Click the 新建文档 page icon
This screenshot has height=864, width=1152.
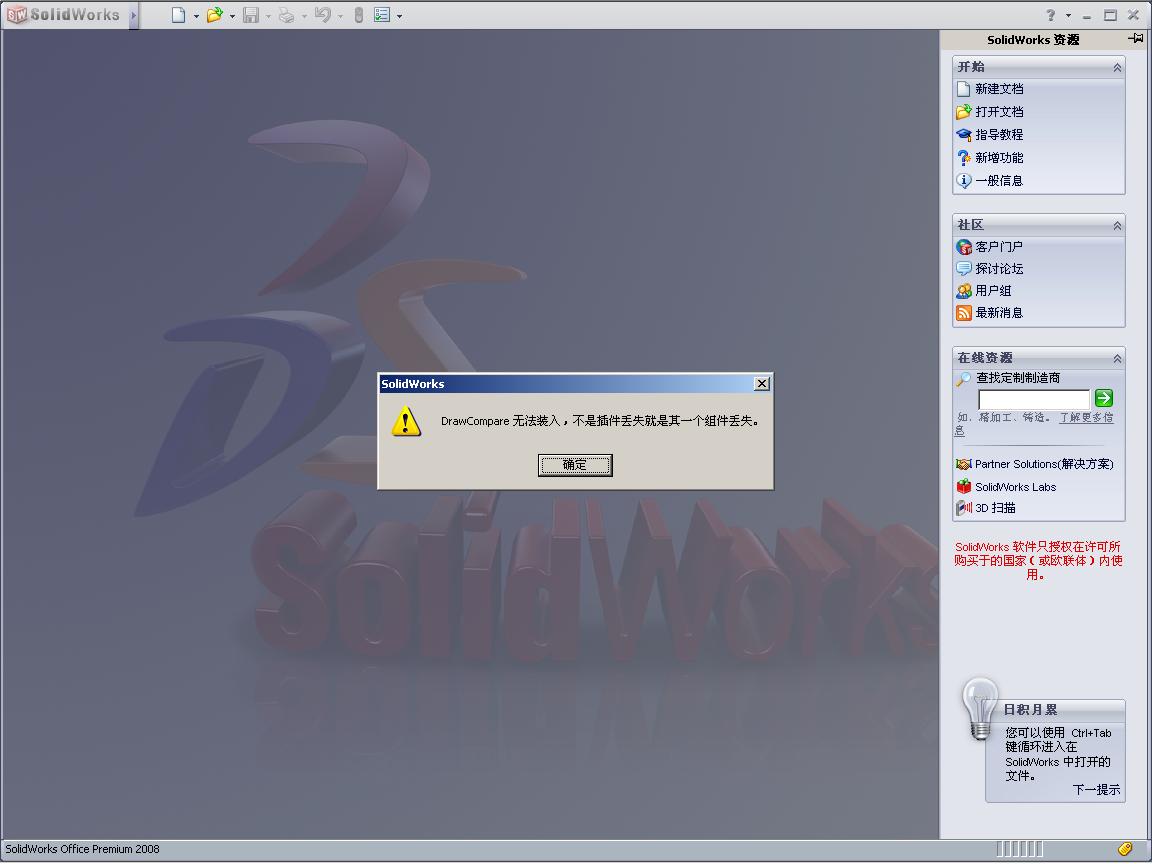point(963,90)
